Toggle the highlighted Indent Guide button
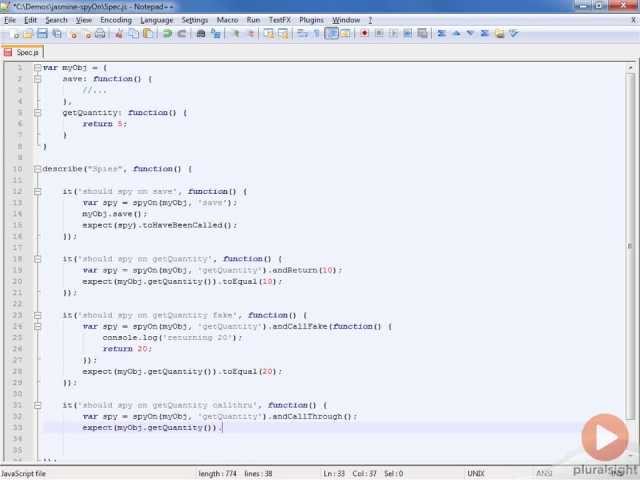640x480 pixels. tap(331, 34)
